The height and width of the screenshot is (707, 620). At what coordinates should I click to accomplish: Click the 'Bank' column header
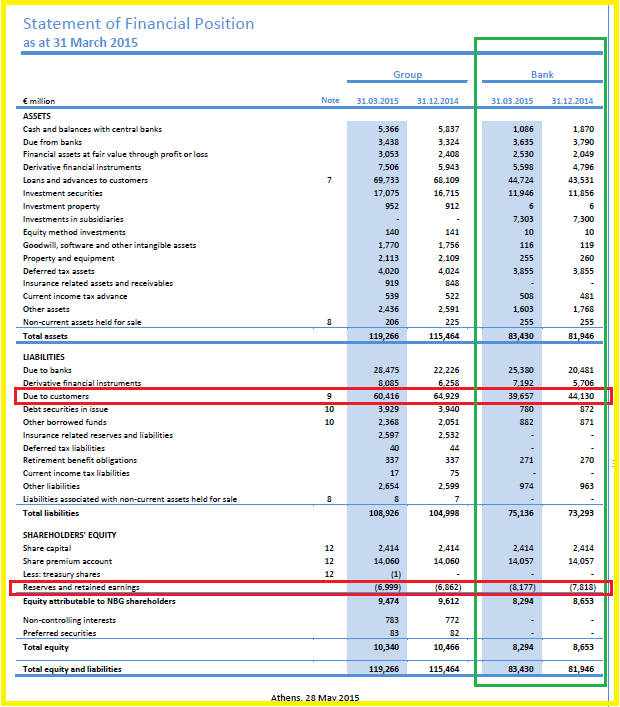click(x=542, y=75)
